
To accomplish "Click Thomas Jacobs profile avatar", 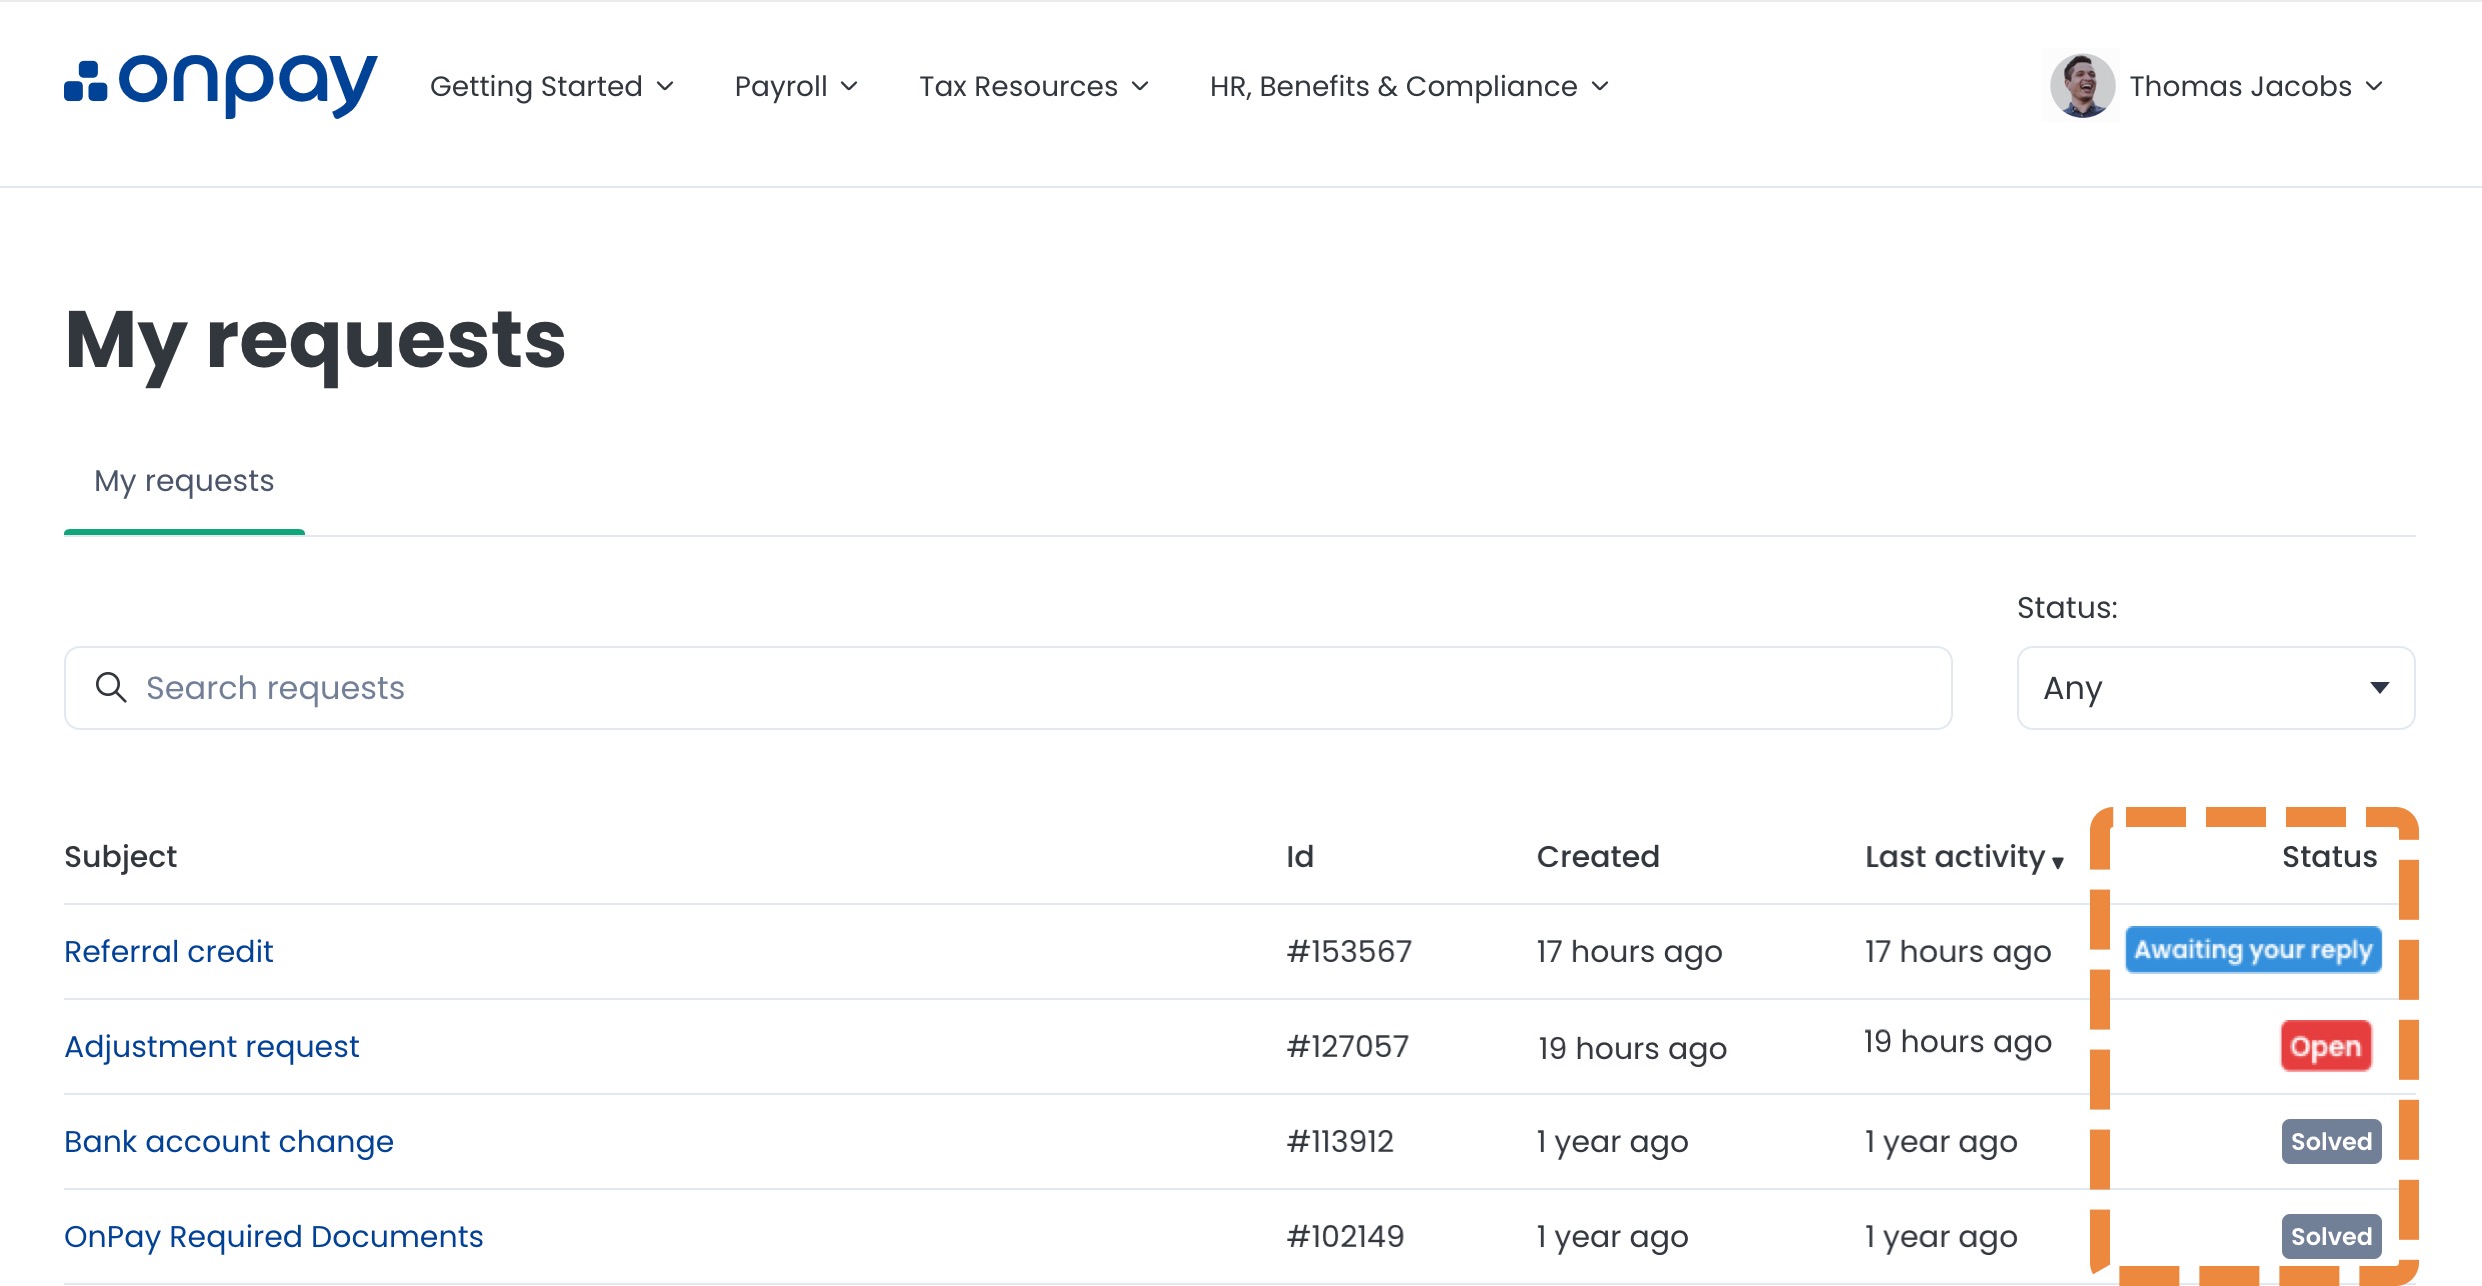I will 2082,86.
